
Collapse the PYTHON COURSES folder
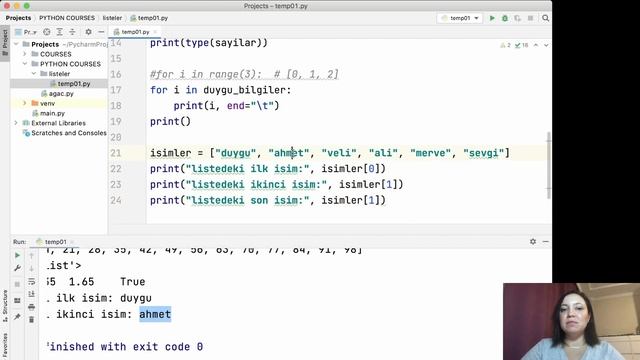tap(24, 64)
